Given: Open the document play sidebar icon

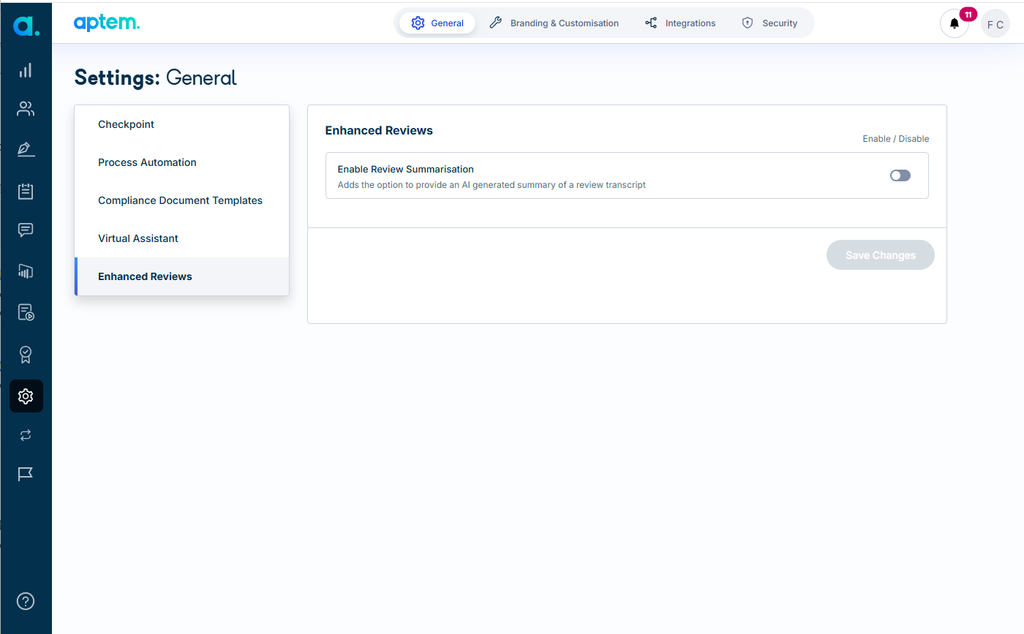Looking at the screenshot, I should [x=25, y=313].
